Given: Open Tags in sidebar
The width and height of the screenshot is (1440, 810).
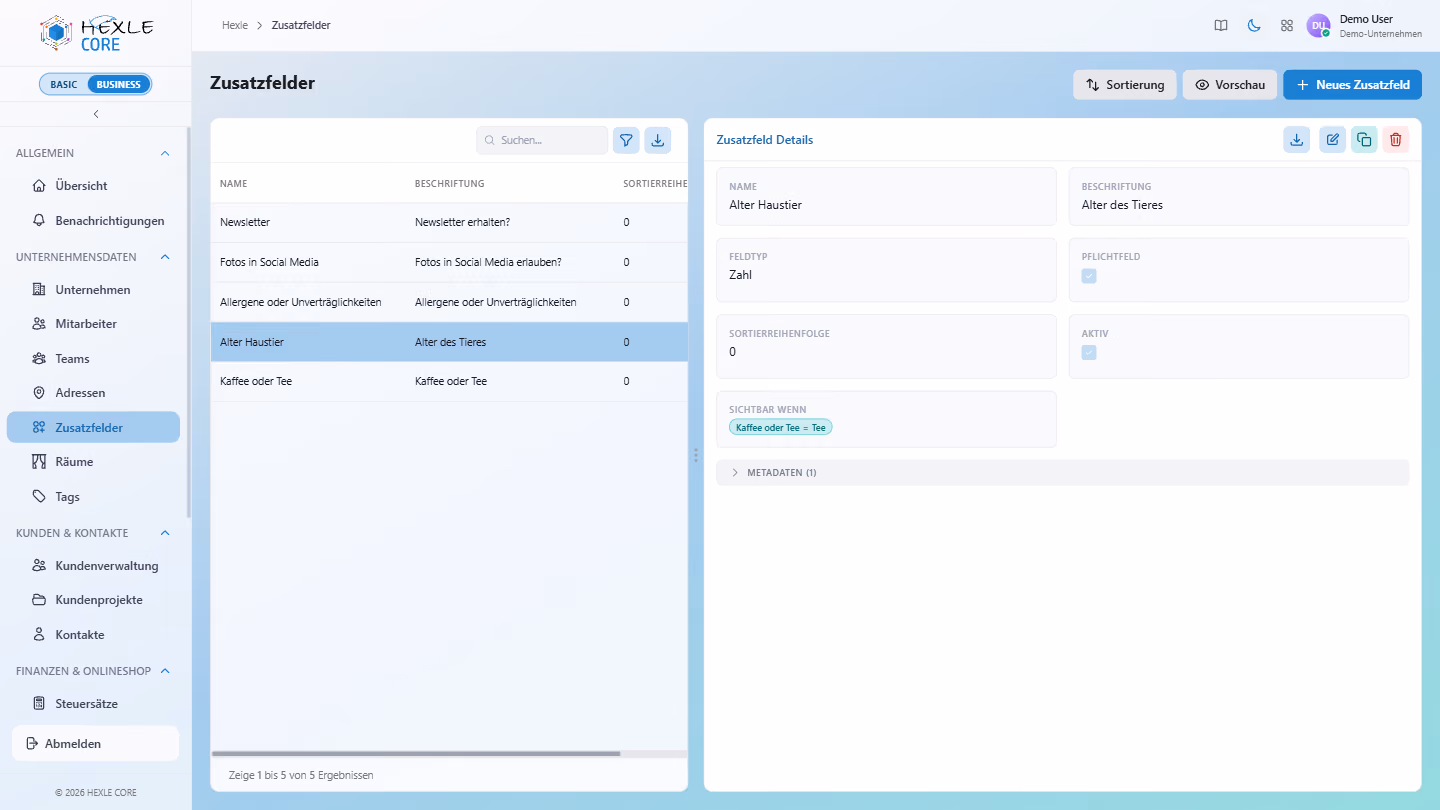Looking at the screenshot, I should click(x=93, y=497).
